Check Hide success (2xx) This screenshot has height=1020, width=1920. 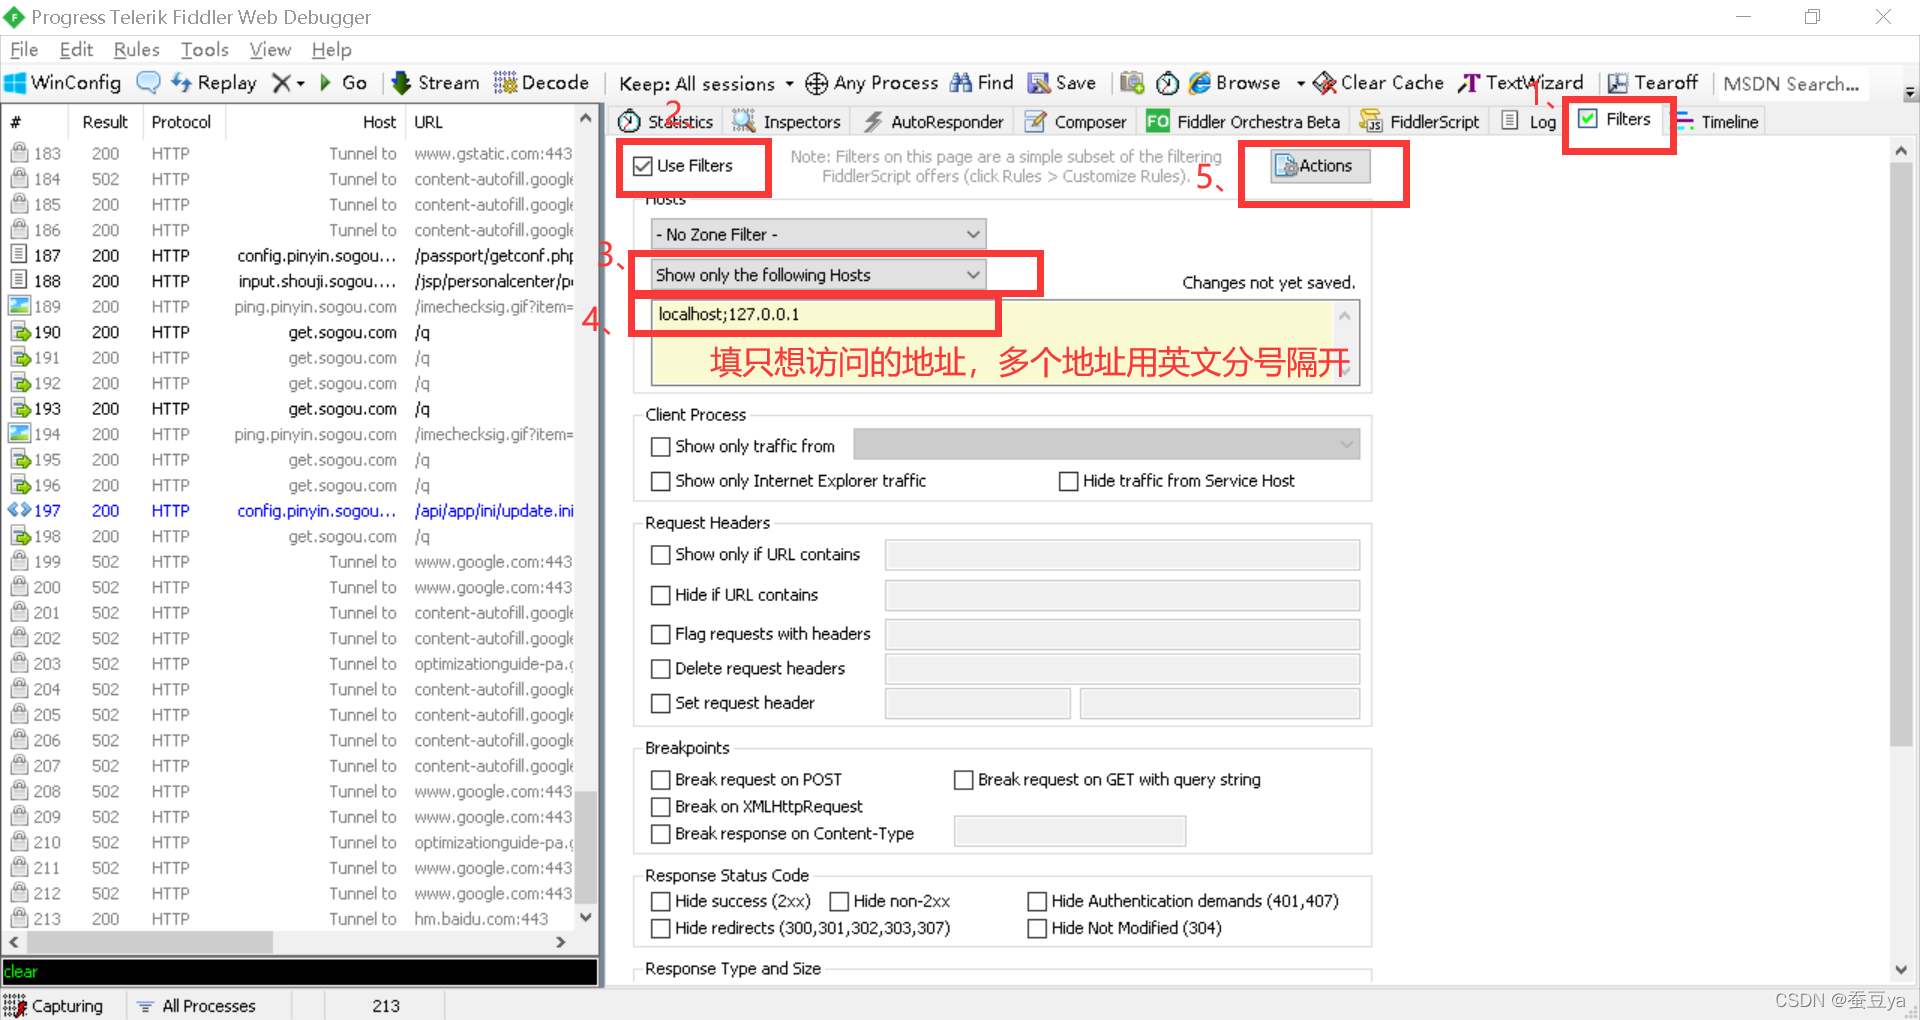(661, 902)
